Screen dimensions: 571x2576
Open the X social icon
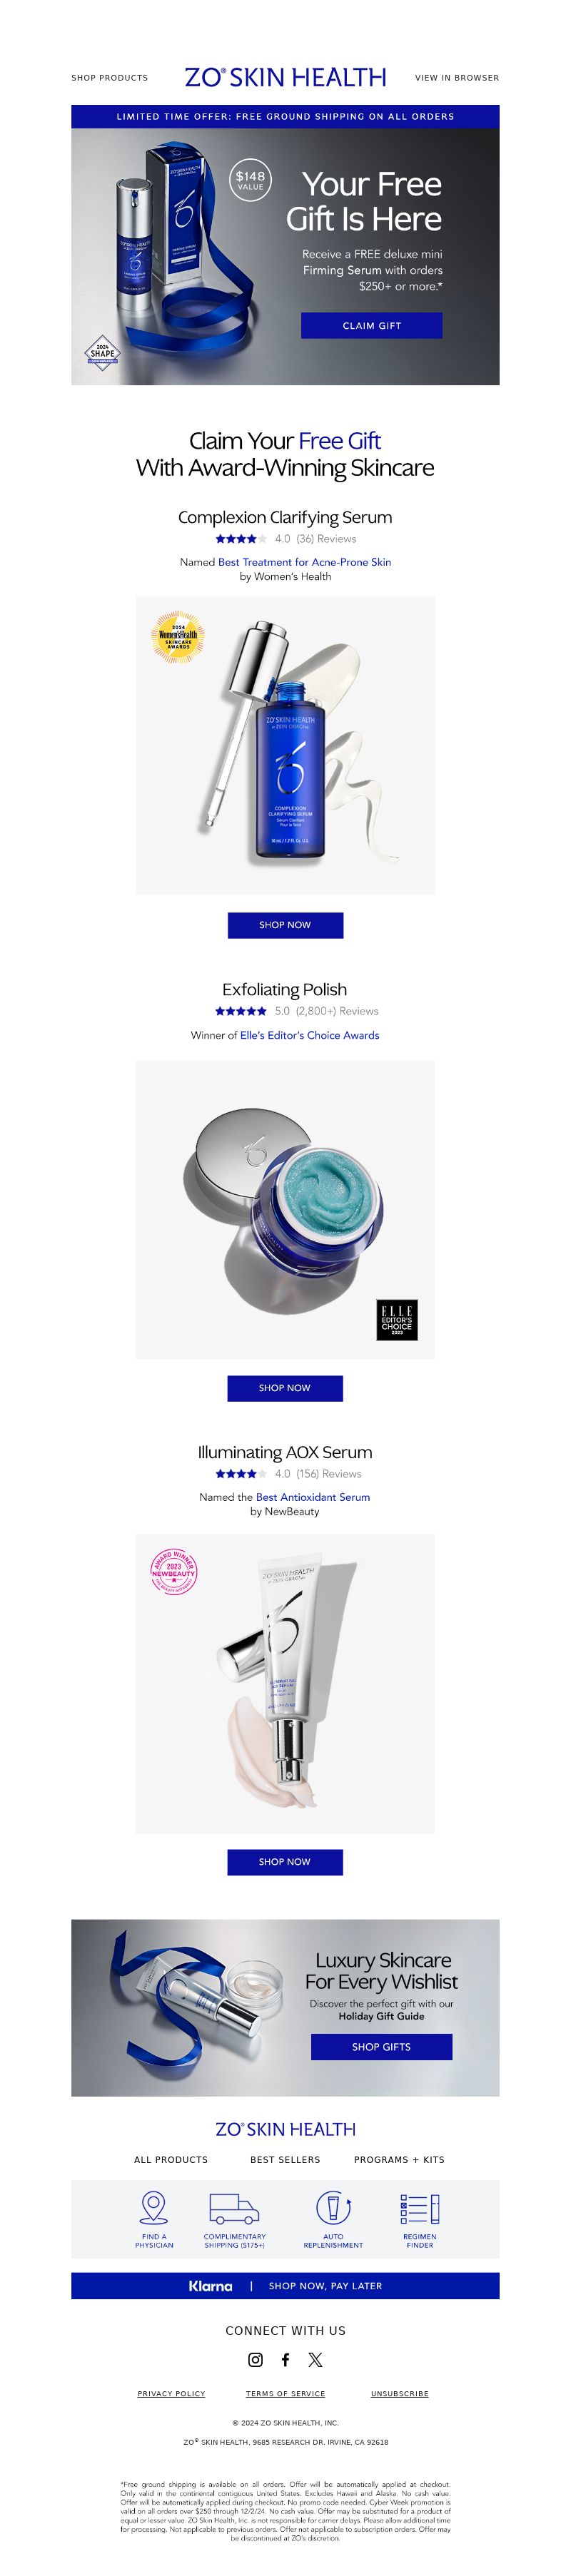315,2359
